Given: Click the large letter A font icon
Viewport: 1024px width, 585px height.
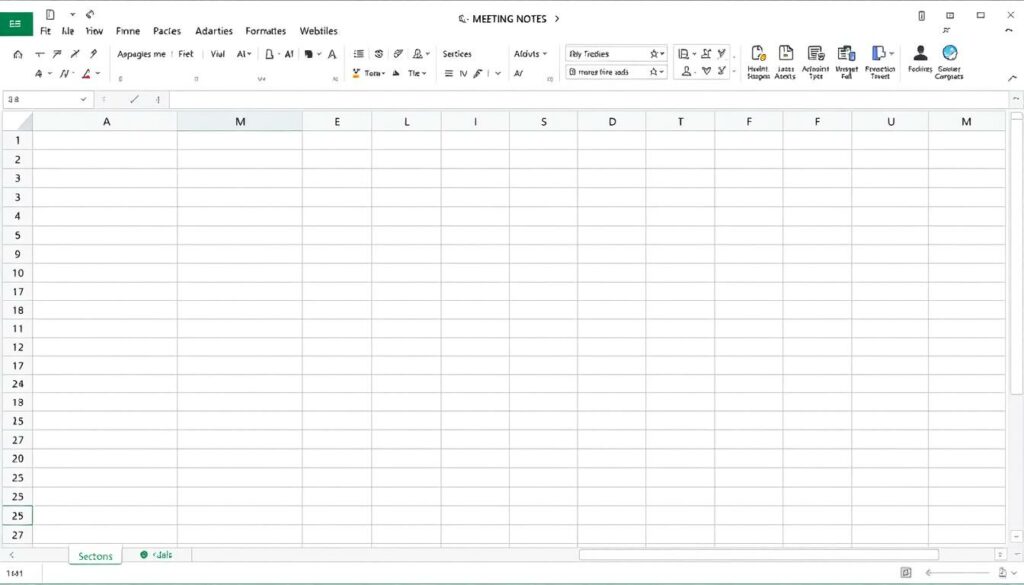Looking at the screenshot, I should coord(332,54).
